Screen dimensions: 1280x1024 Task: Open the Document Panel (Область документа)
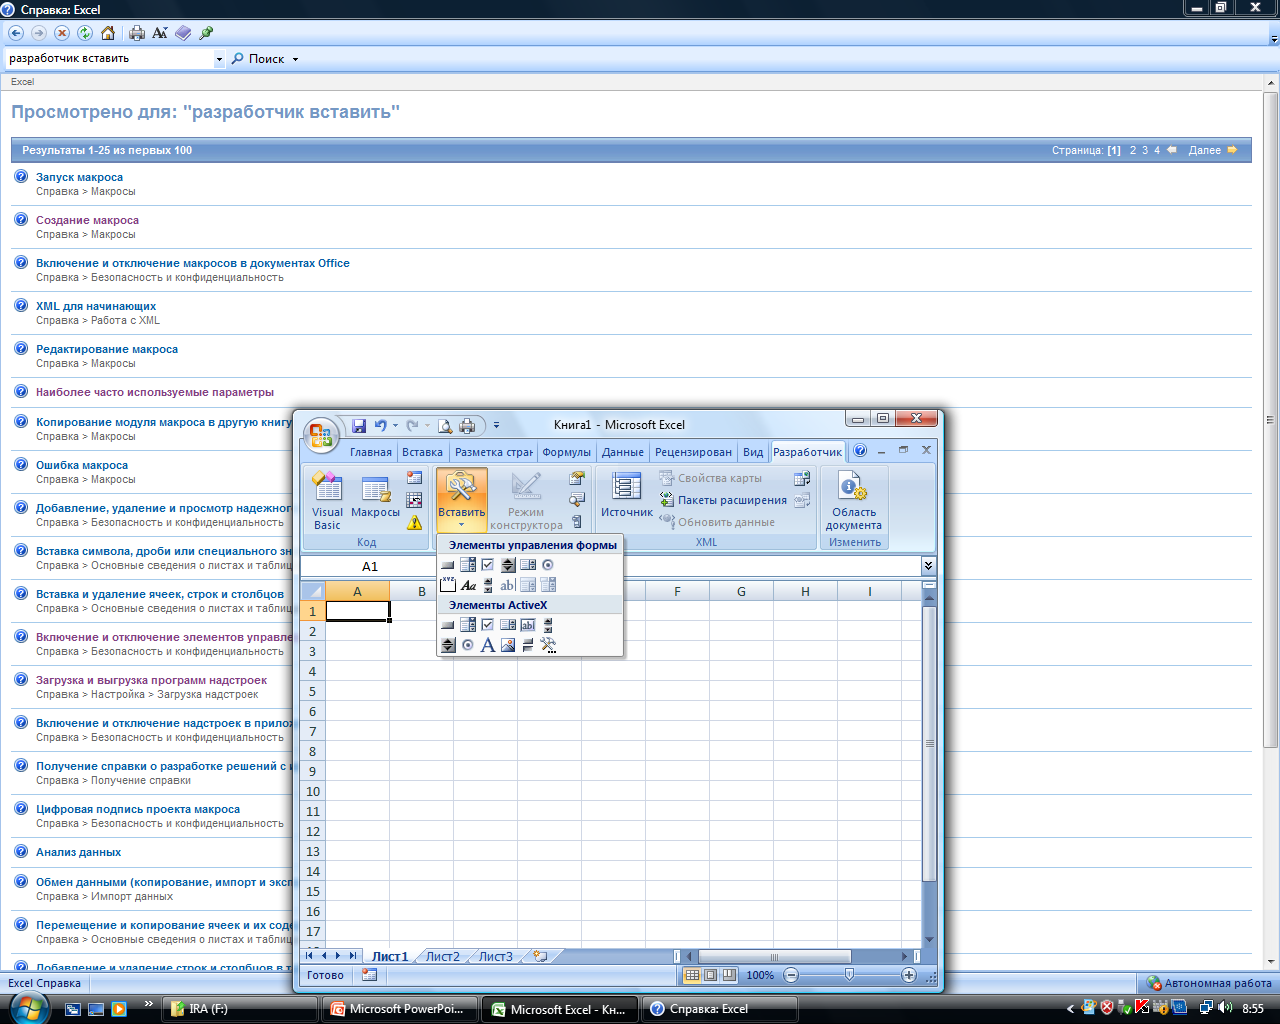[853, 501]
